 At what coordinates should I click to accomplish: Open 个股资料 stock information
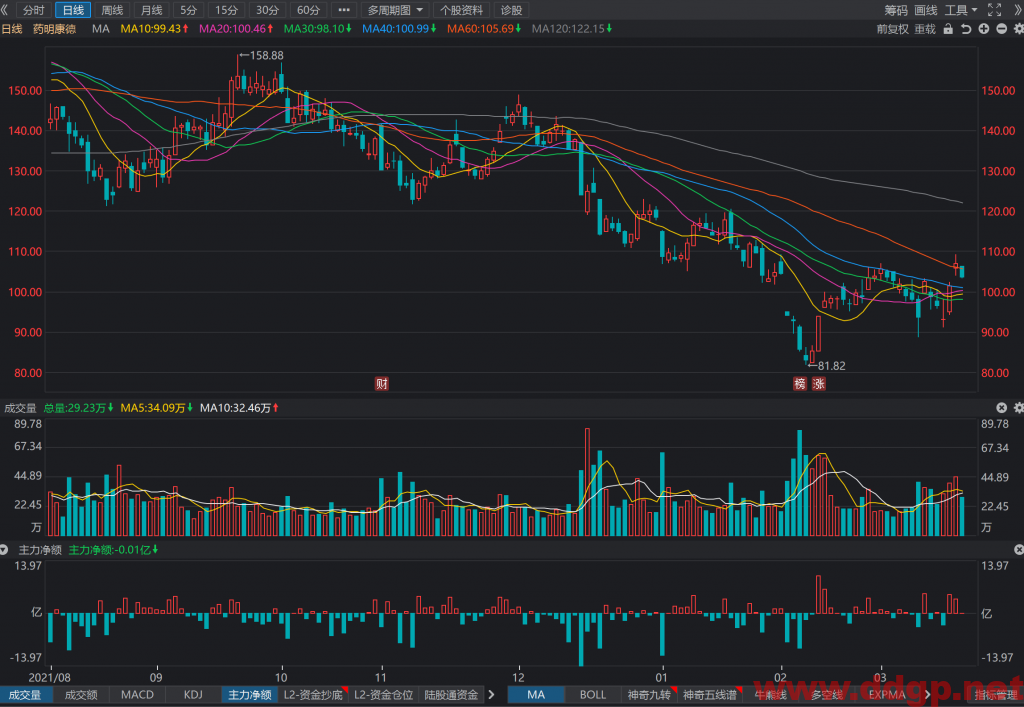(461, 10)
